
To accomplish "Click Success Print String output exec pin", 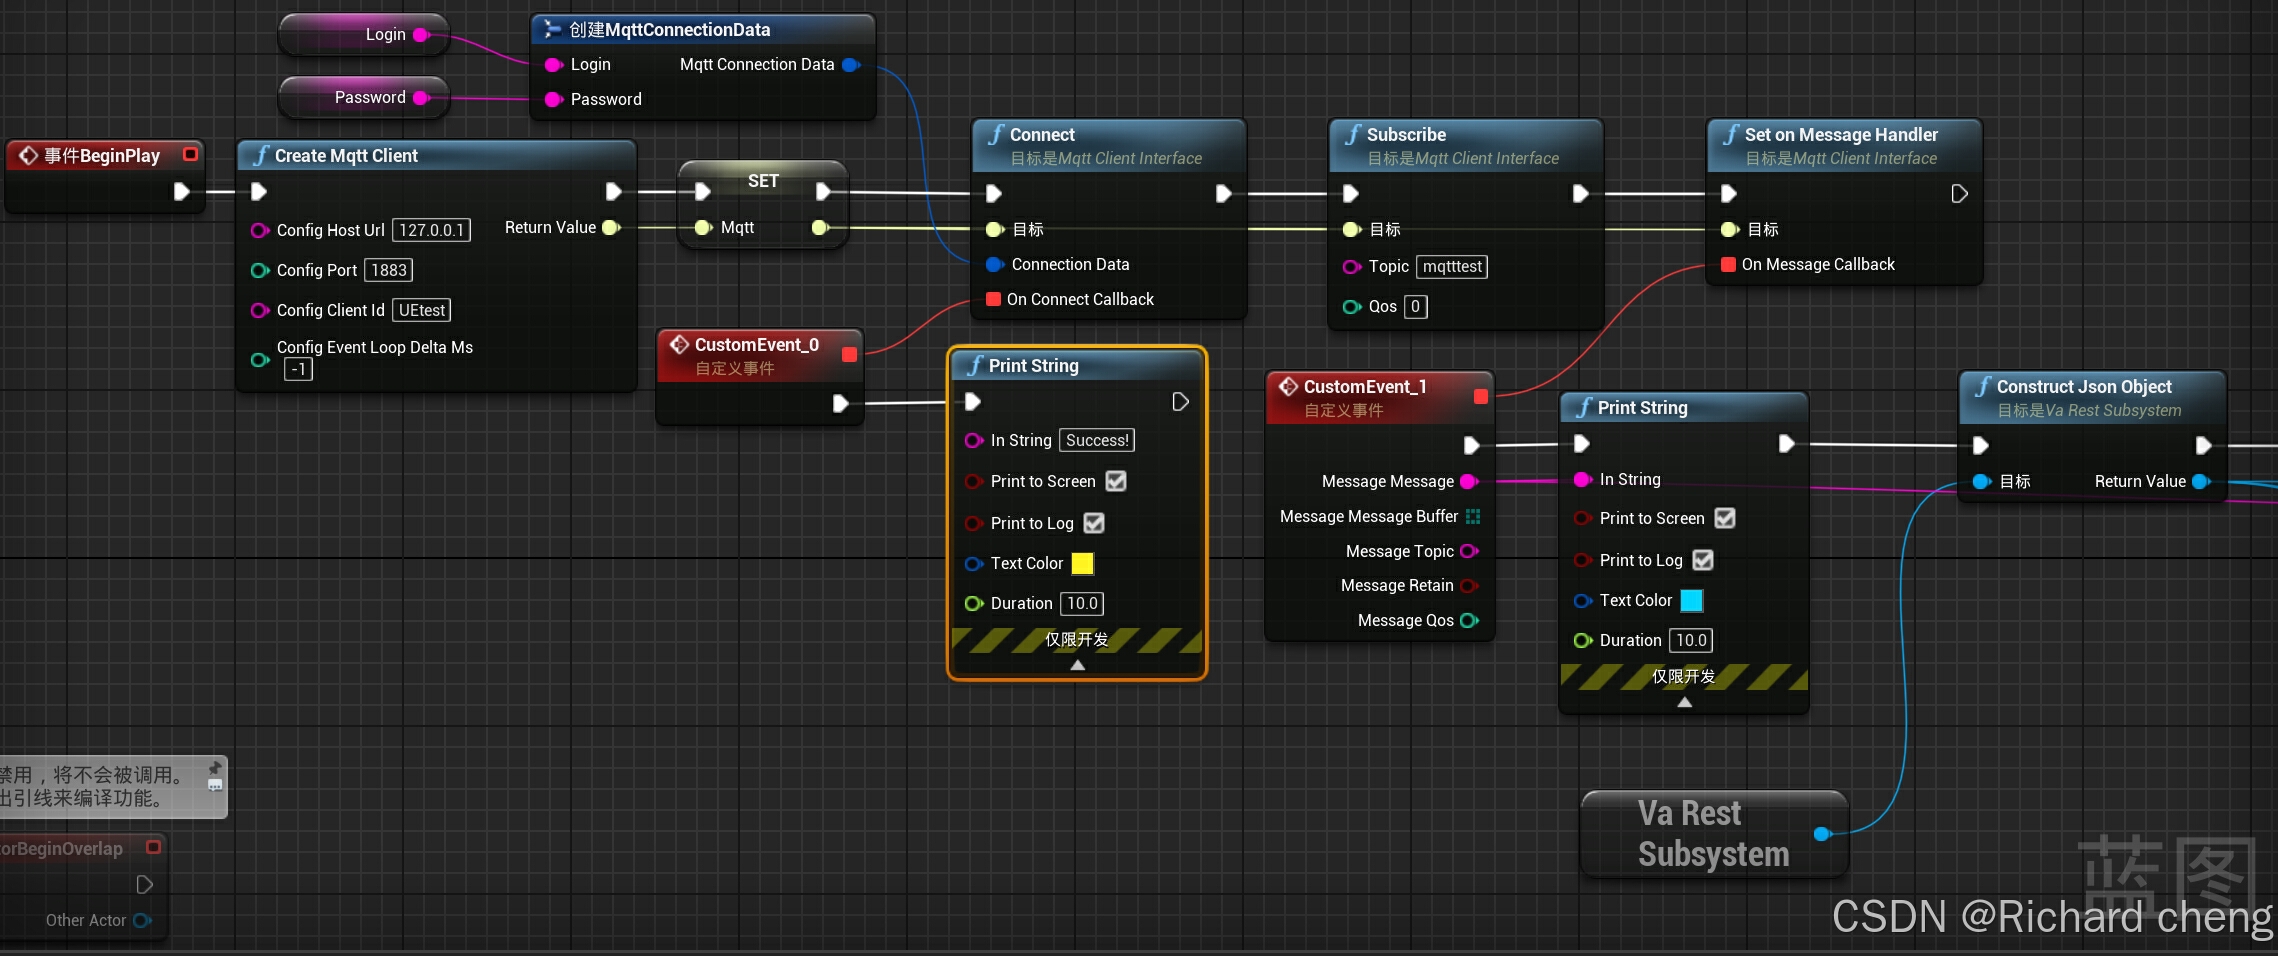I will point(1180,402).
